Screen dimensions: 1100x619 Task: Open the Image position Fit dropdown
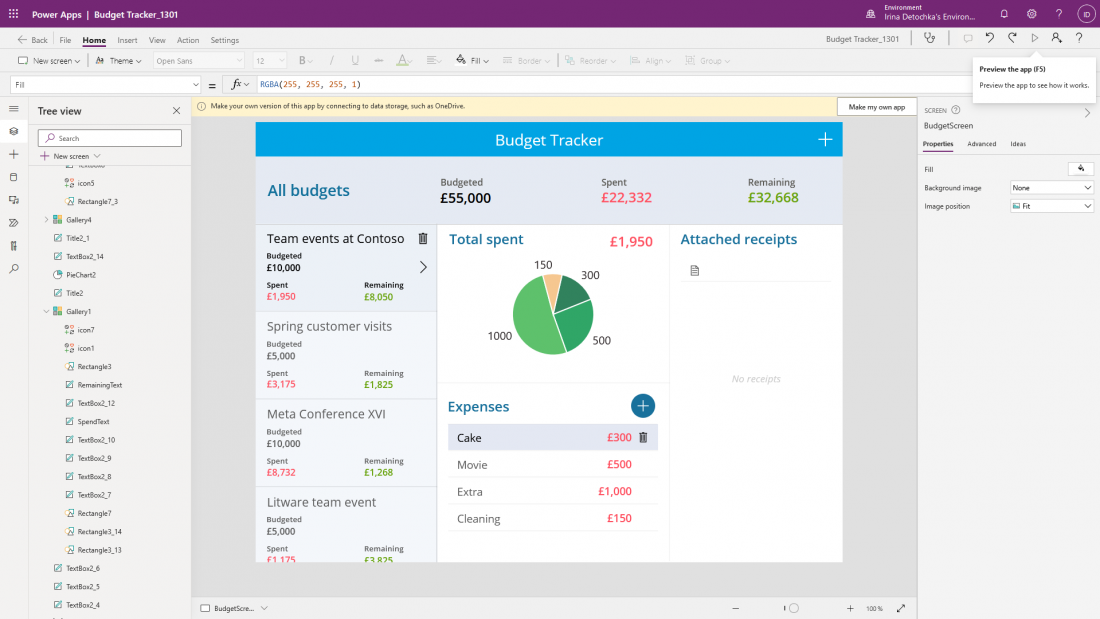point(1052,206)
